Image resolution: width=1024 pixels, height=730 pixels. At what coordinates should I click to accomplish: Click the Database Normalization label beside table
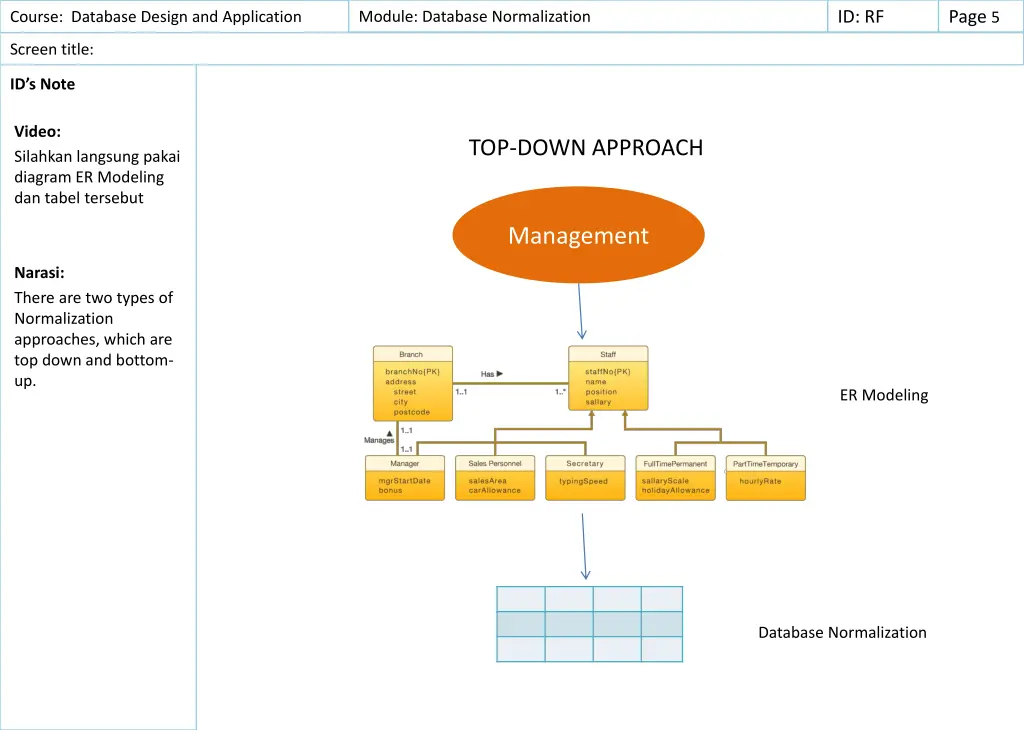point(842,633)
